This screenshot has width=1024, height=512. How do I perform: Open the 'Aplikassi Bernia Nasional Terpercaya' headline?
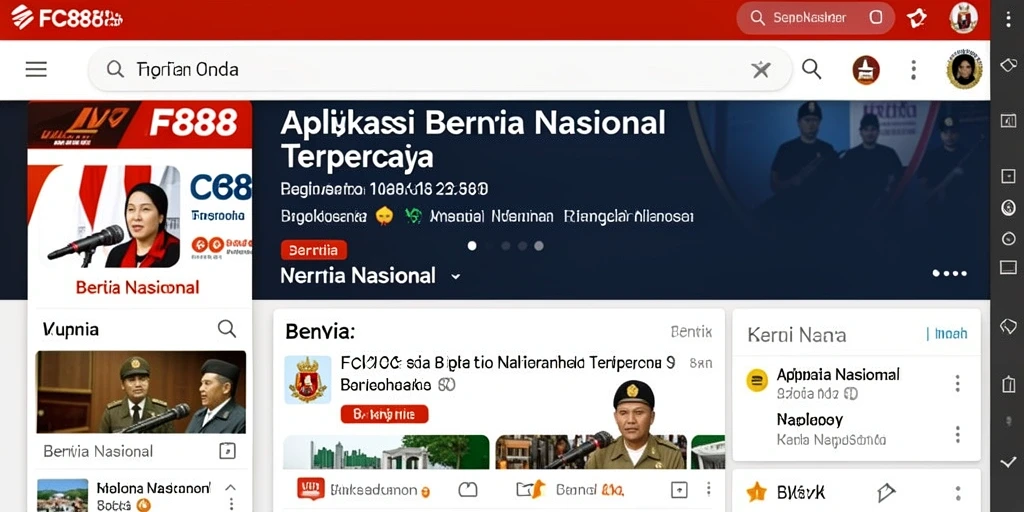(473, 138)
